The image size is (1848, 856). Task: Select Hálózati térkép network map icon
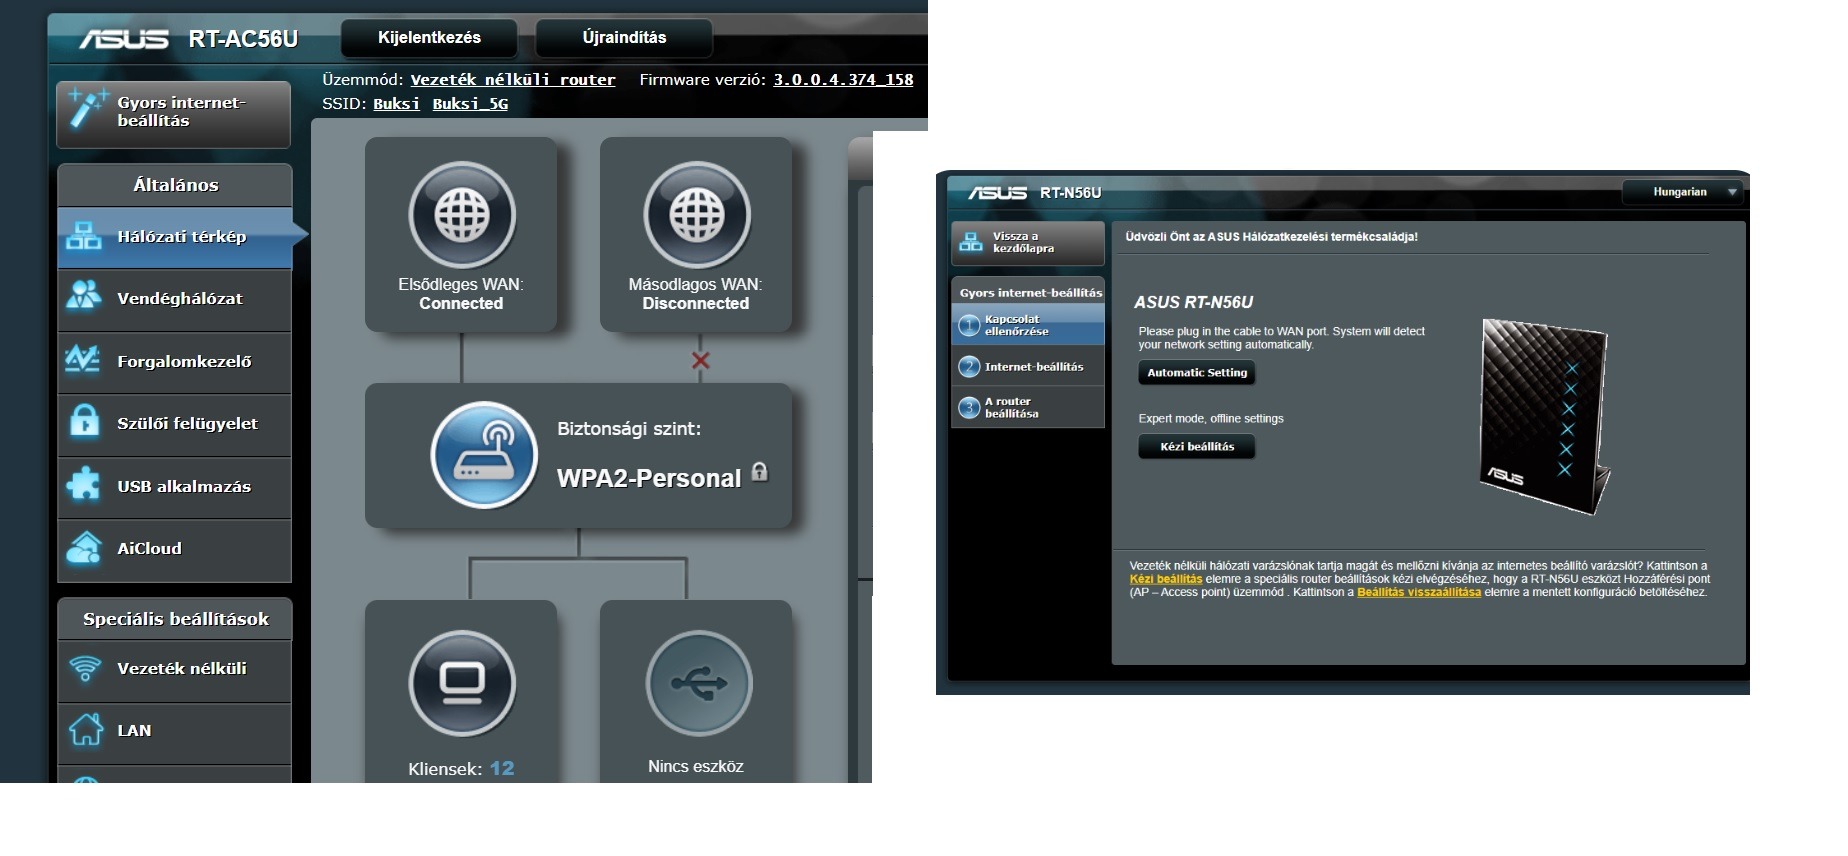point(84,236)
